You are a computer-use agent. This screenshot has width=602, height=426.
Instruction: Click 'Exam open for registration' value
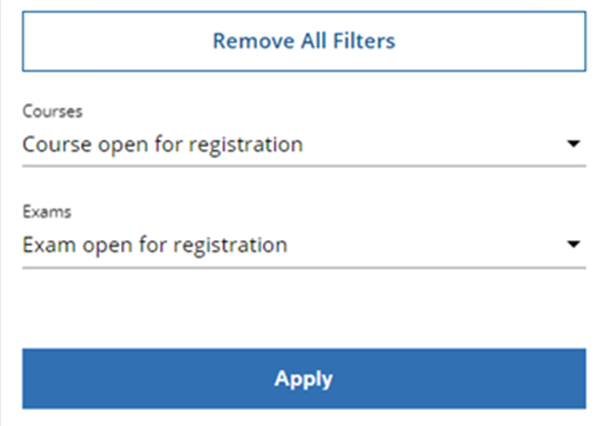[155, 244]
